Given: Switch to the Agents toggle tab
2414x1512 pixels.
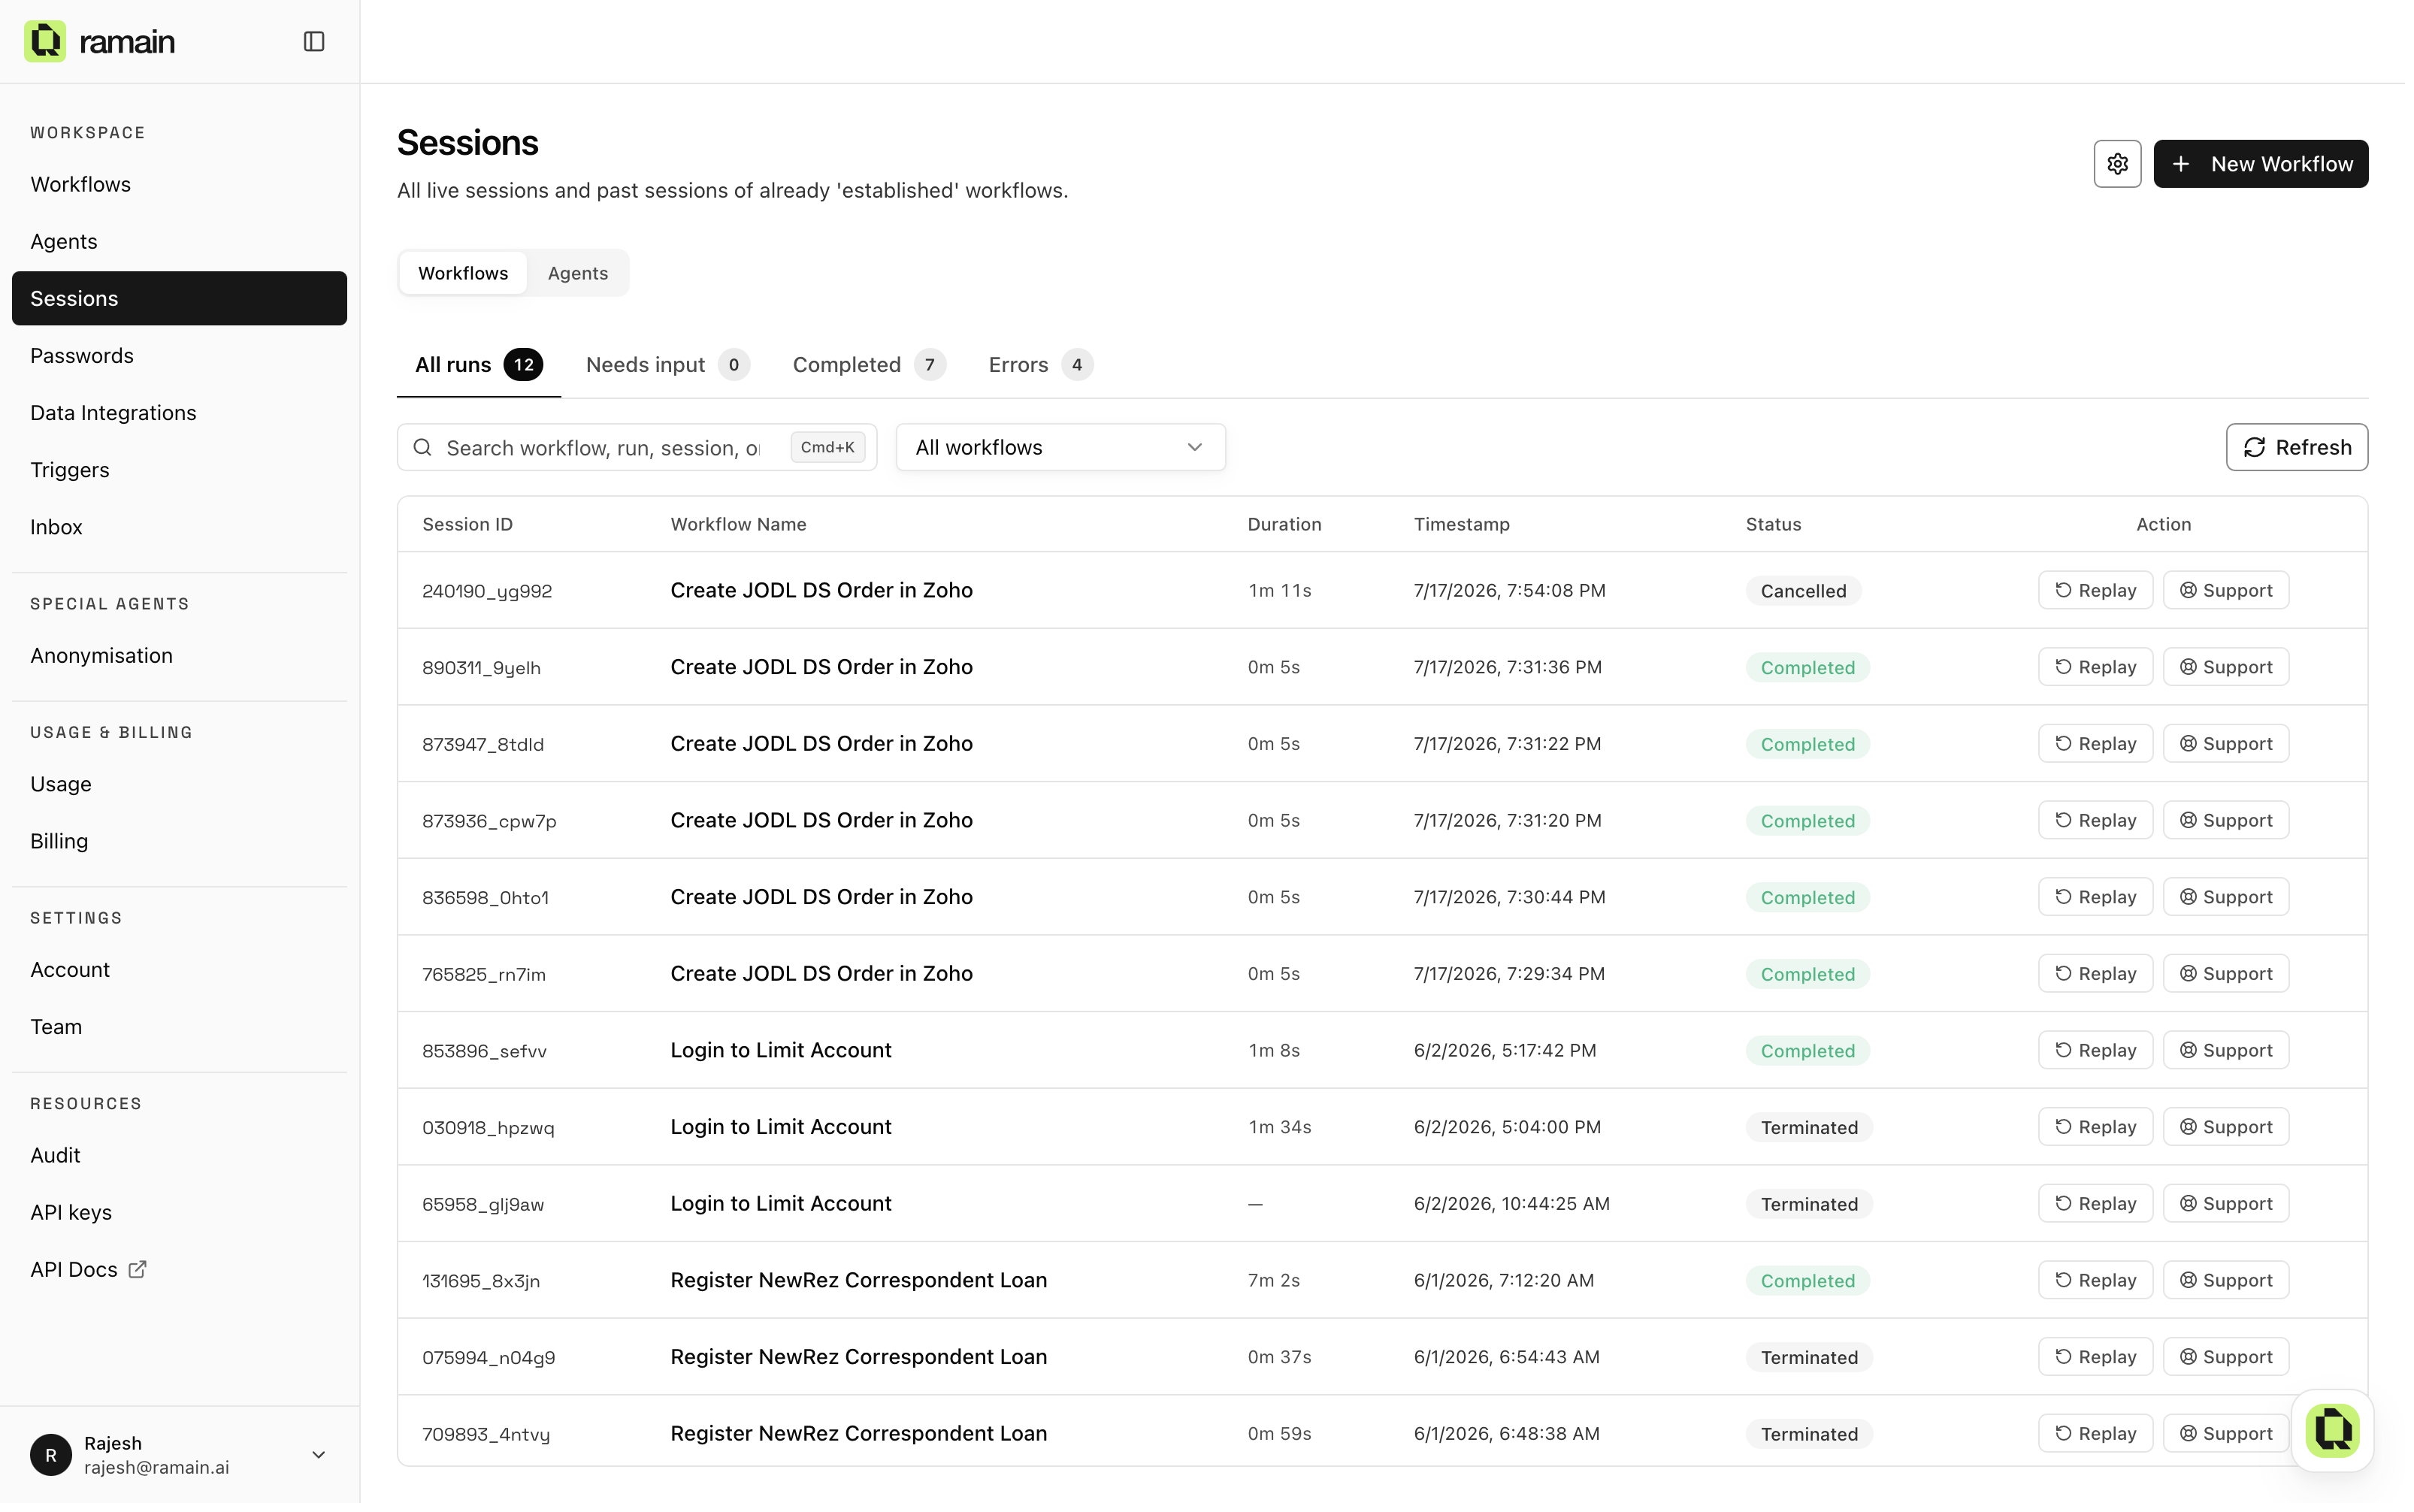Looking at the screenshot, I should [x=578, y=273].
